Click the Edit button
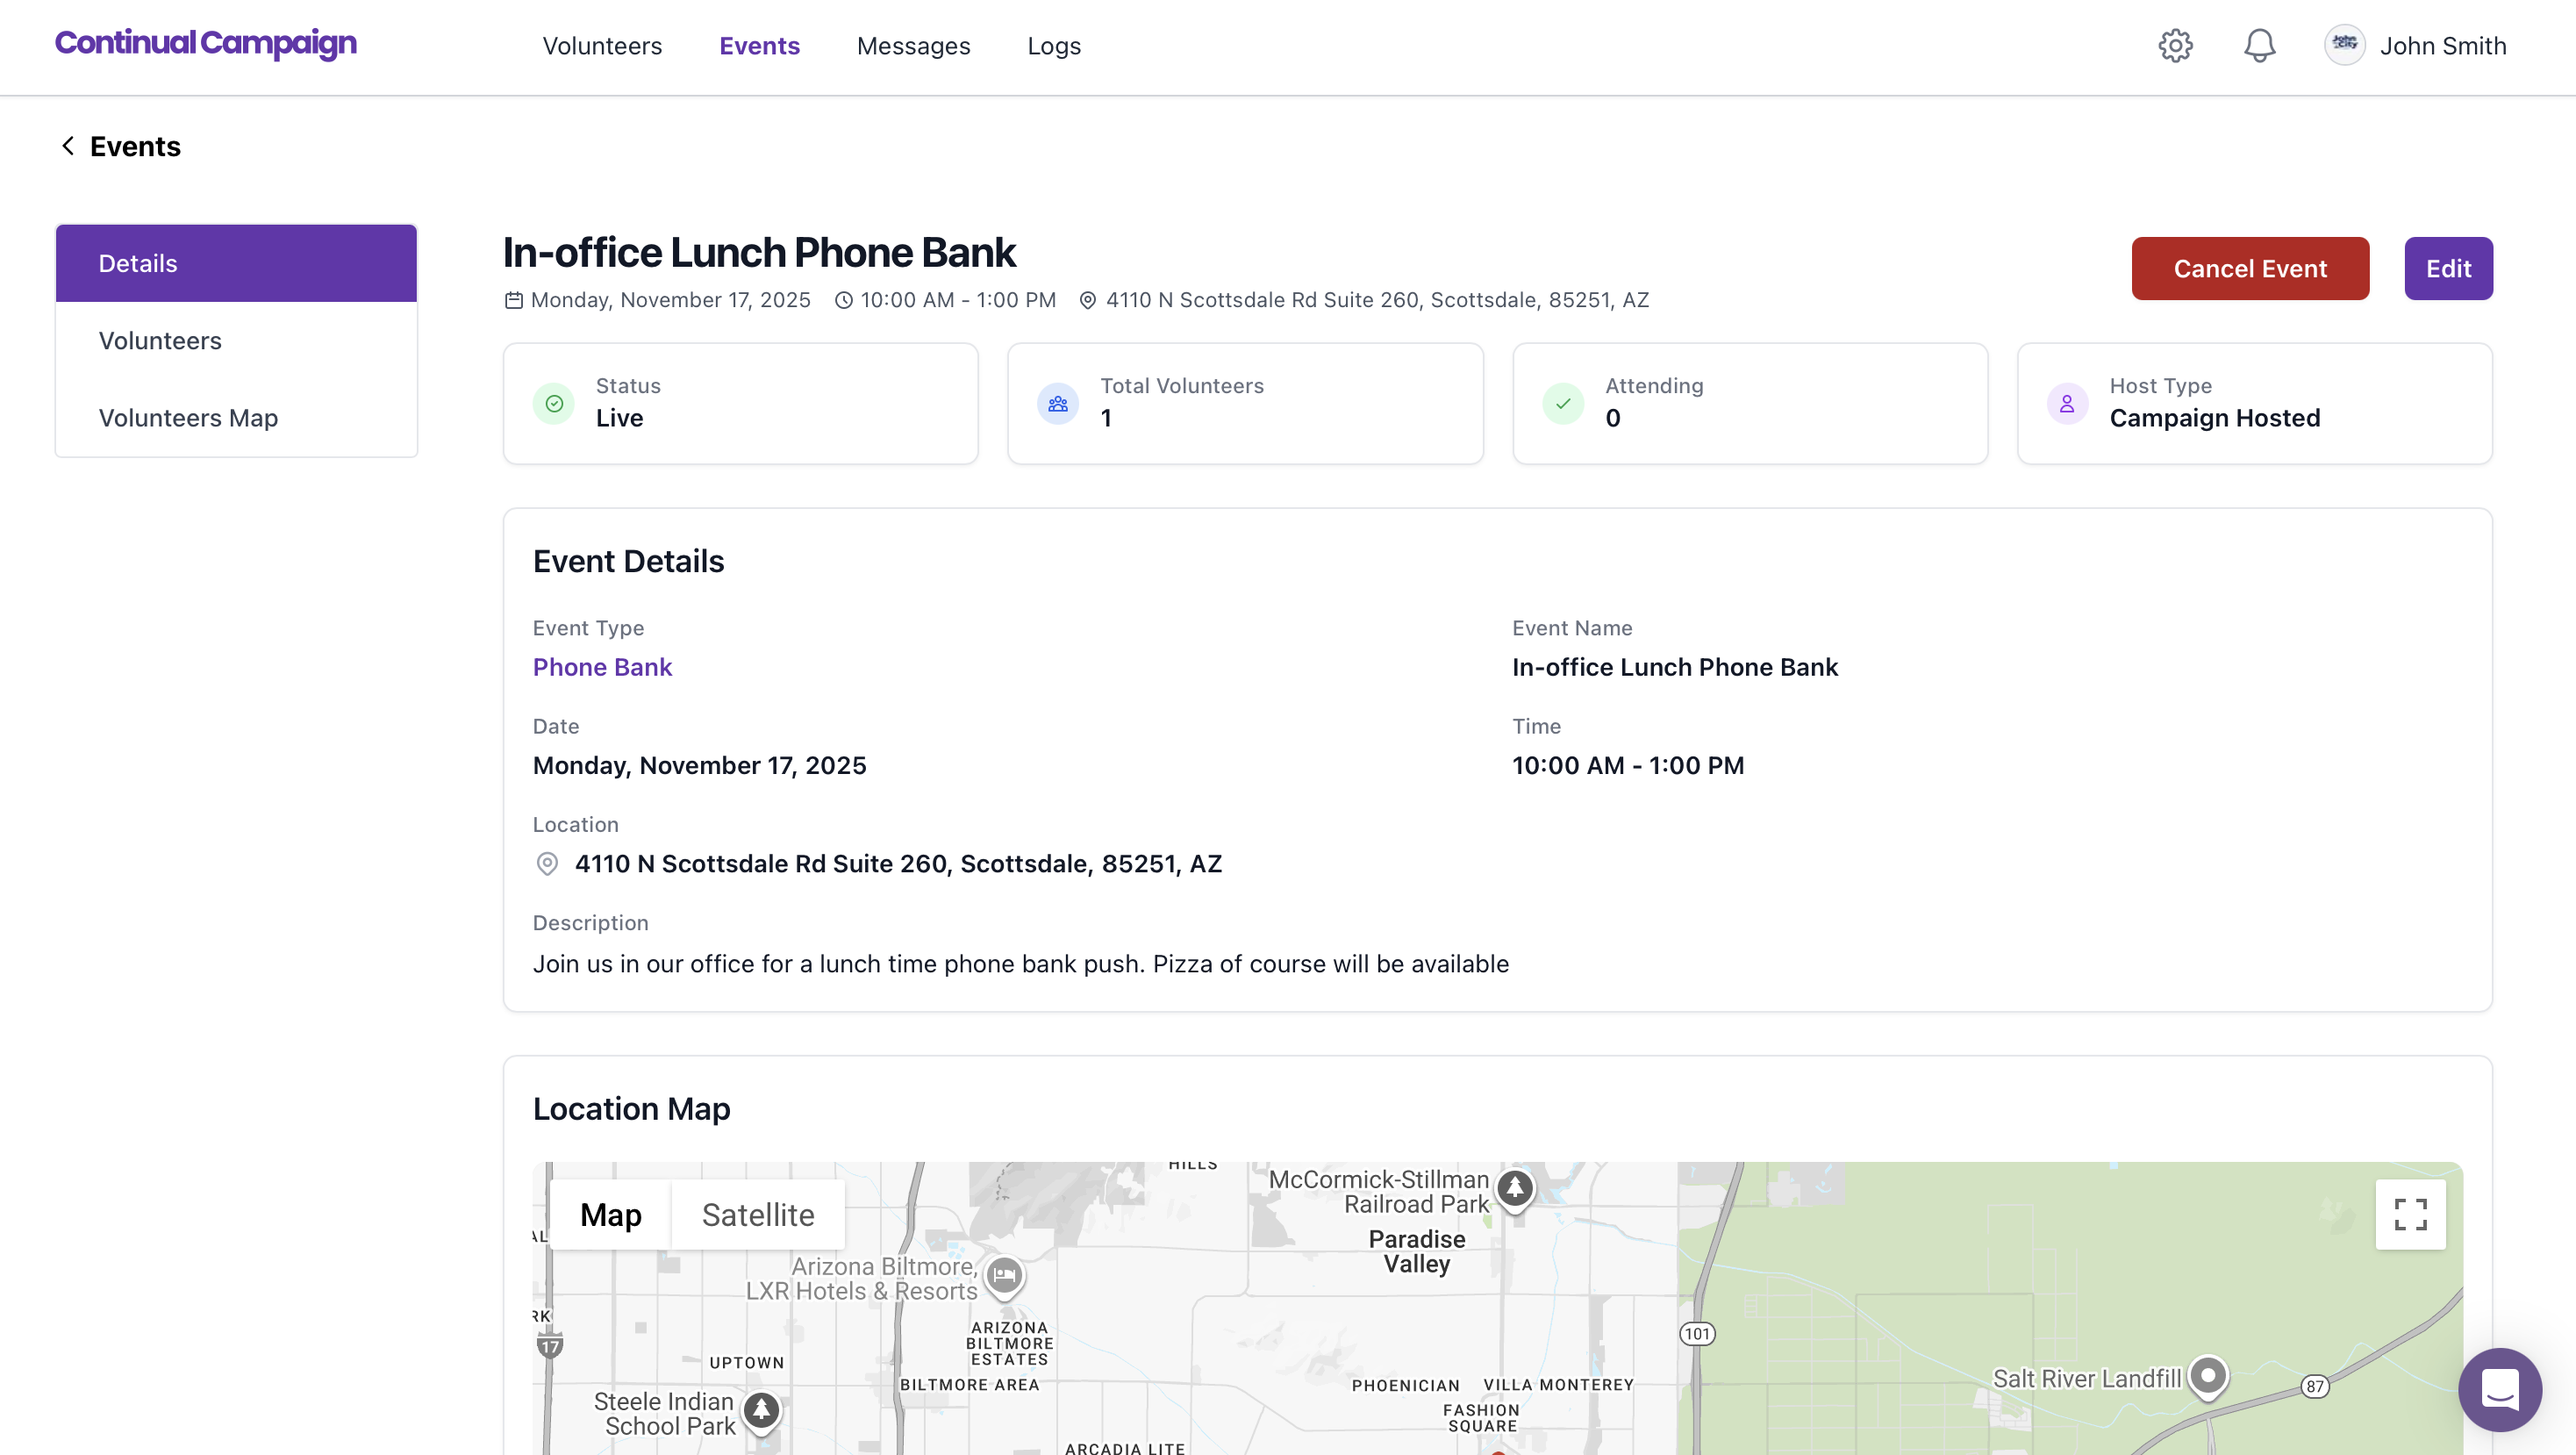Viewport: 2576px width, 1455px height. [x=2447, y=268]
